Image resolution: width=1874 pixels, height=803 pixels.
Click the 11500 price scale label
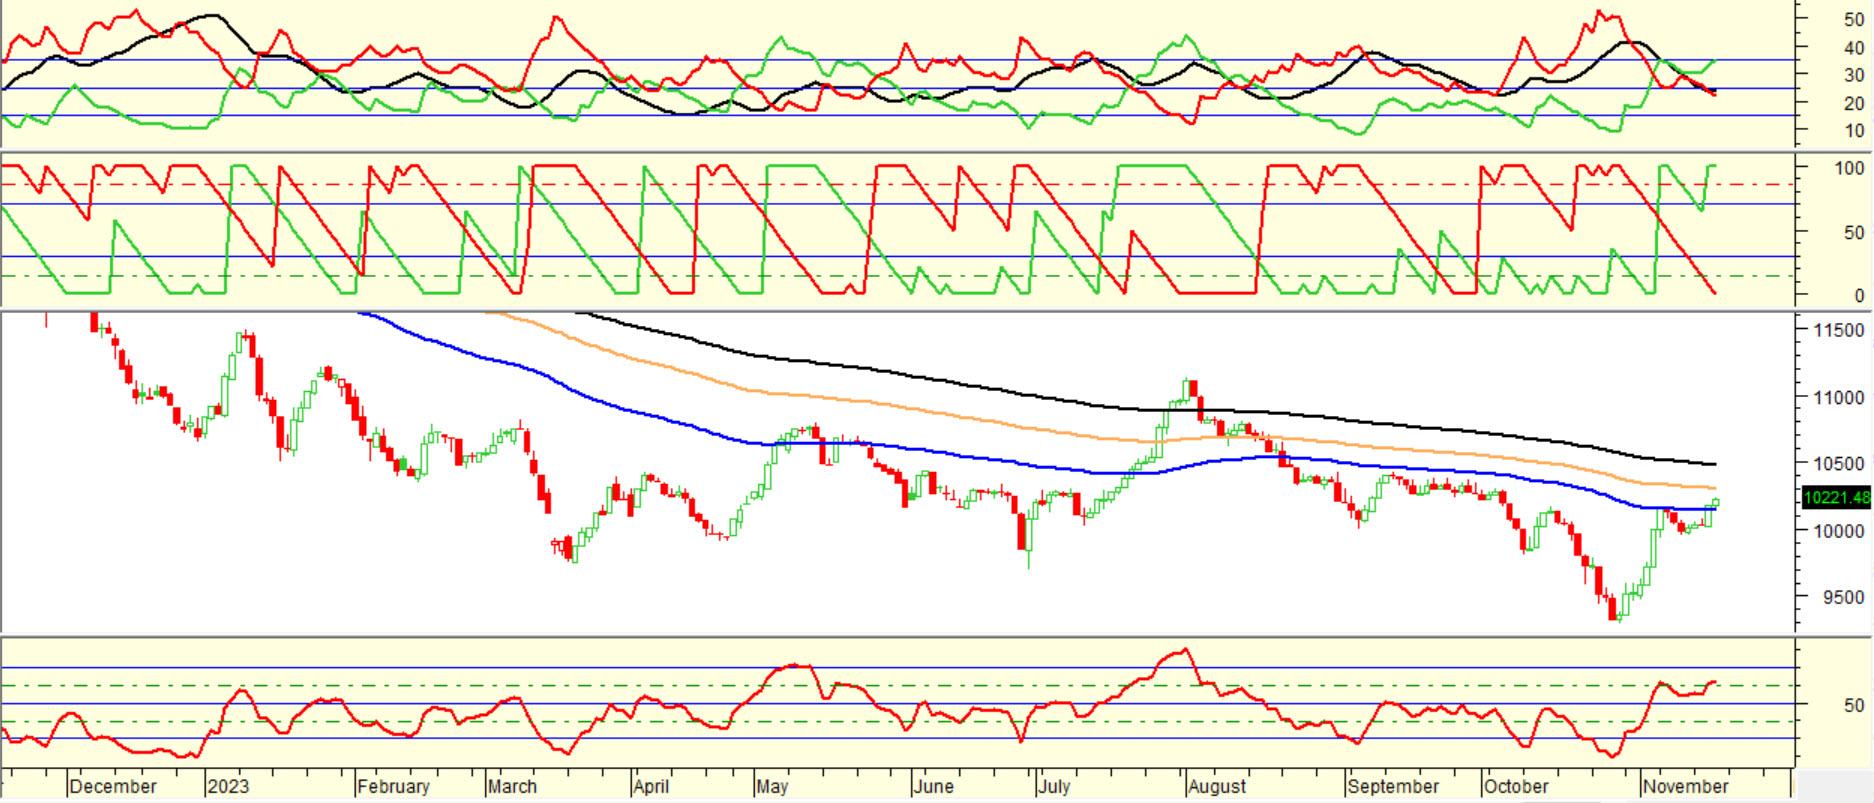[1839, 330]
